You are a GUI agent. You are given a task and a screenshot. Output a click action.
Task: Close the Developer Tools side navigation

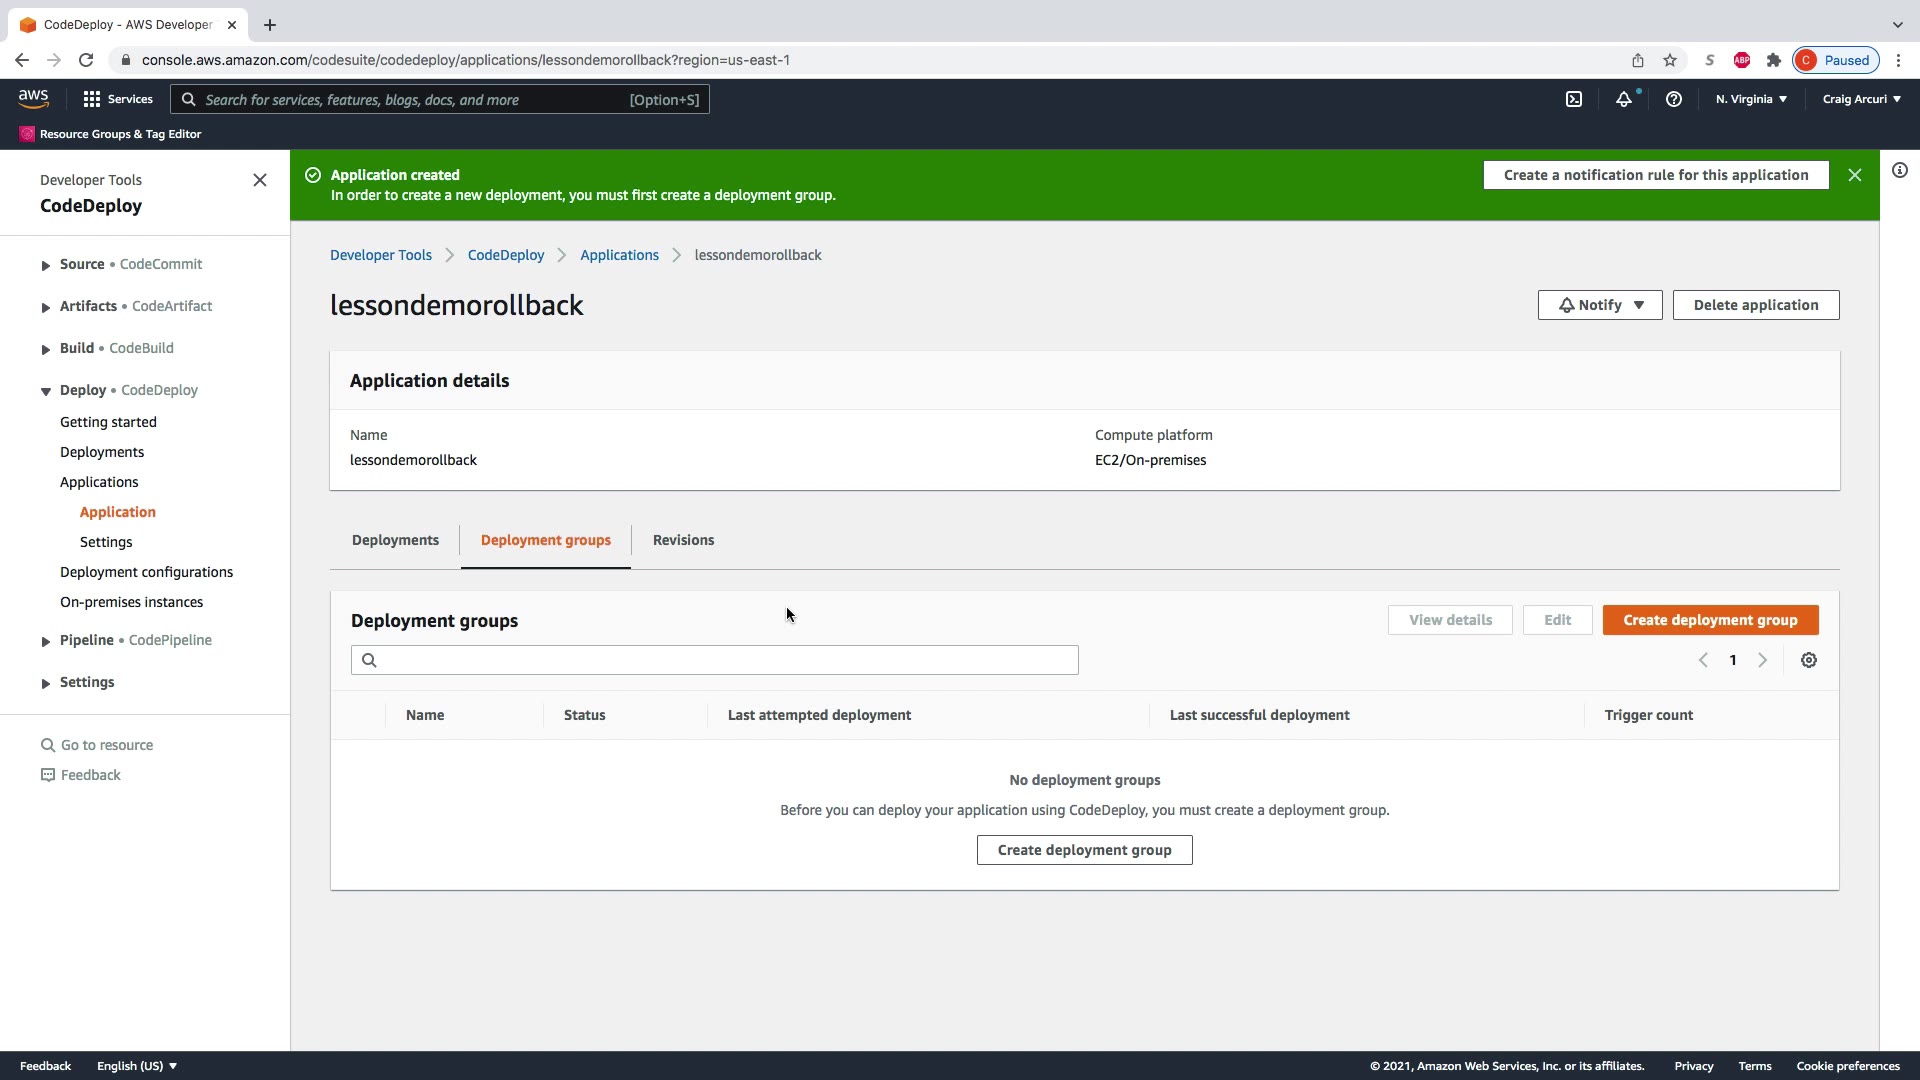tap(260, 180)
